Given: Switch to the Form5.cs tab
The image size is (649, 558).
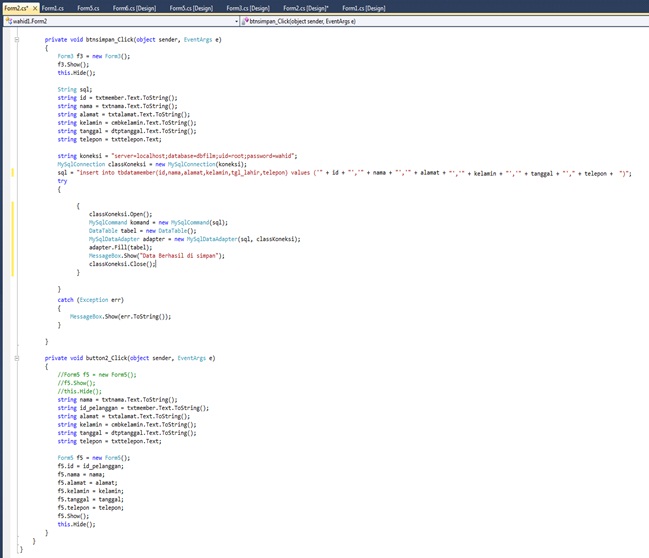Looking at the screenshot, I should pyautogui.click(x=88, y=8).
